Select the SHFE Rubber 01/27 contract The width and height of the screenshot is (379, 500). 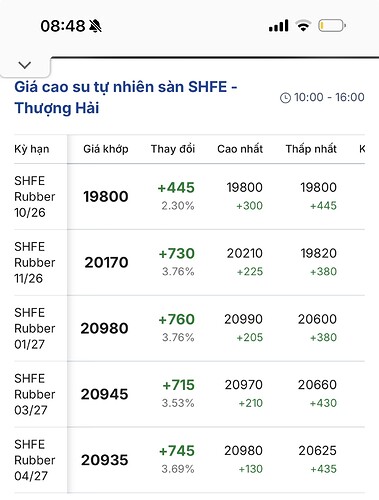tap(34, 328)
